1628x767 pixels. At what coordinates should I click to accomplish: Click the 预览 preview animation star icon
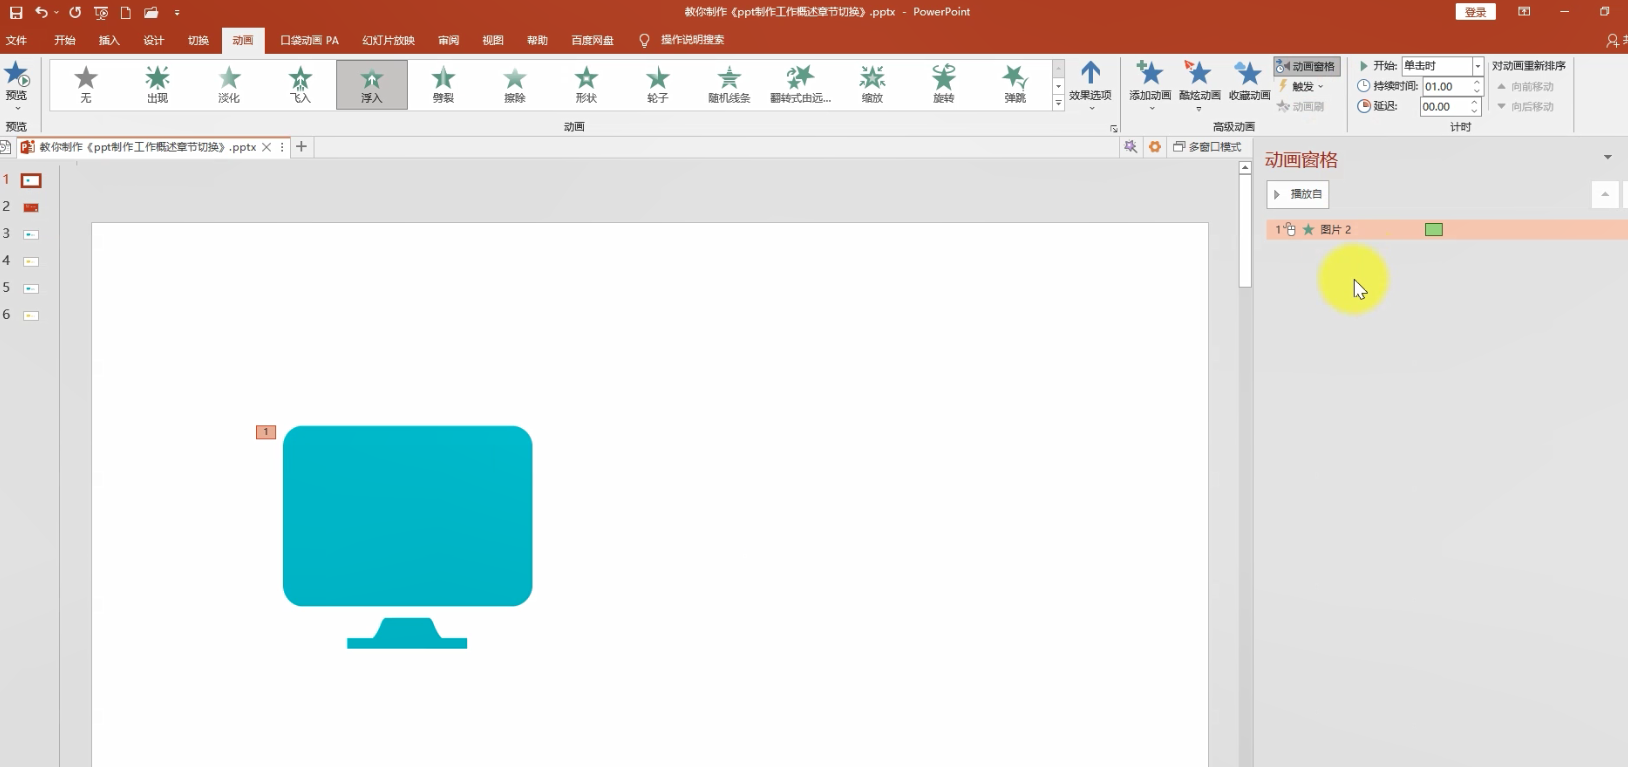pos(17,74)
